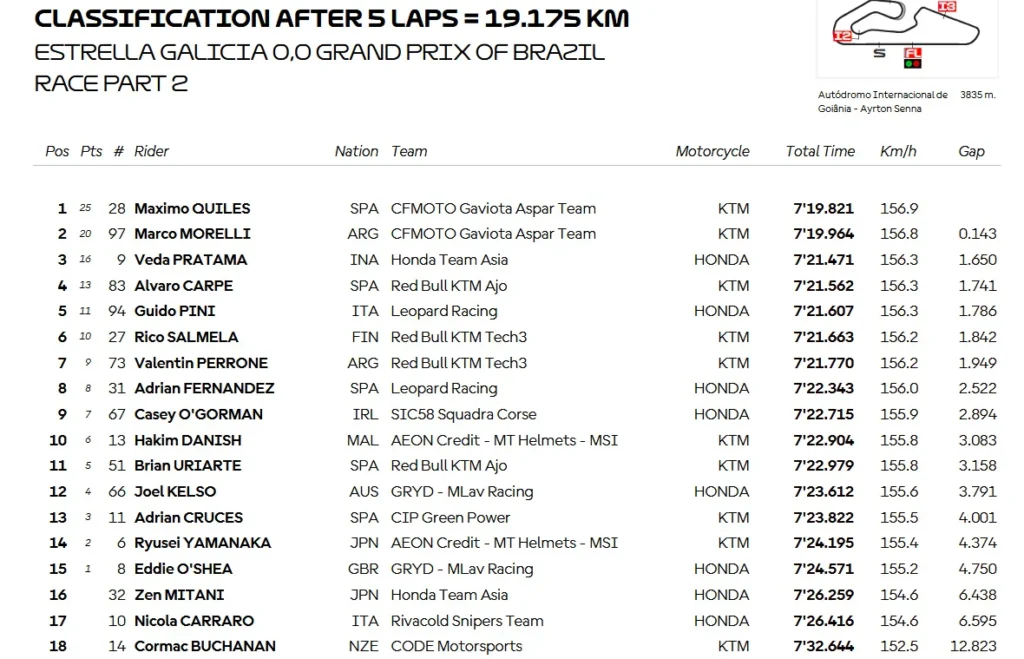Click the S start marker on track map
1024x659 pixels.
pyautogui.click(x=879, y=53)
